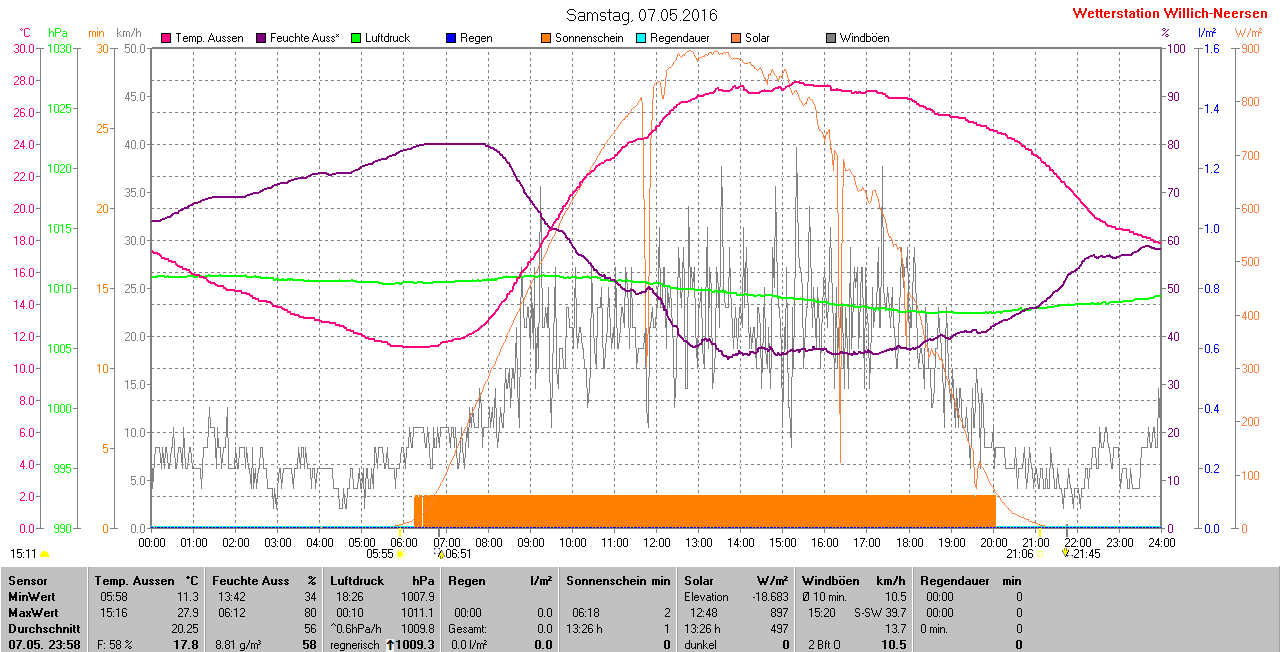Click the 18:00 time axis label
This screenshot has height=652, width=1280.
pyautogui.click(x=909, y=542)
